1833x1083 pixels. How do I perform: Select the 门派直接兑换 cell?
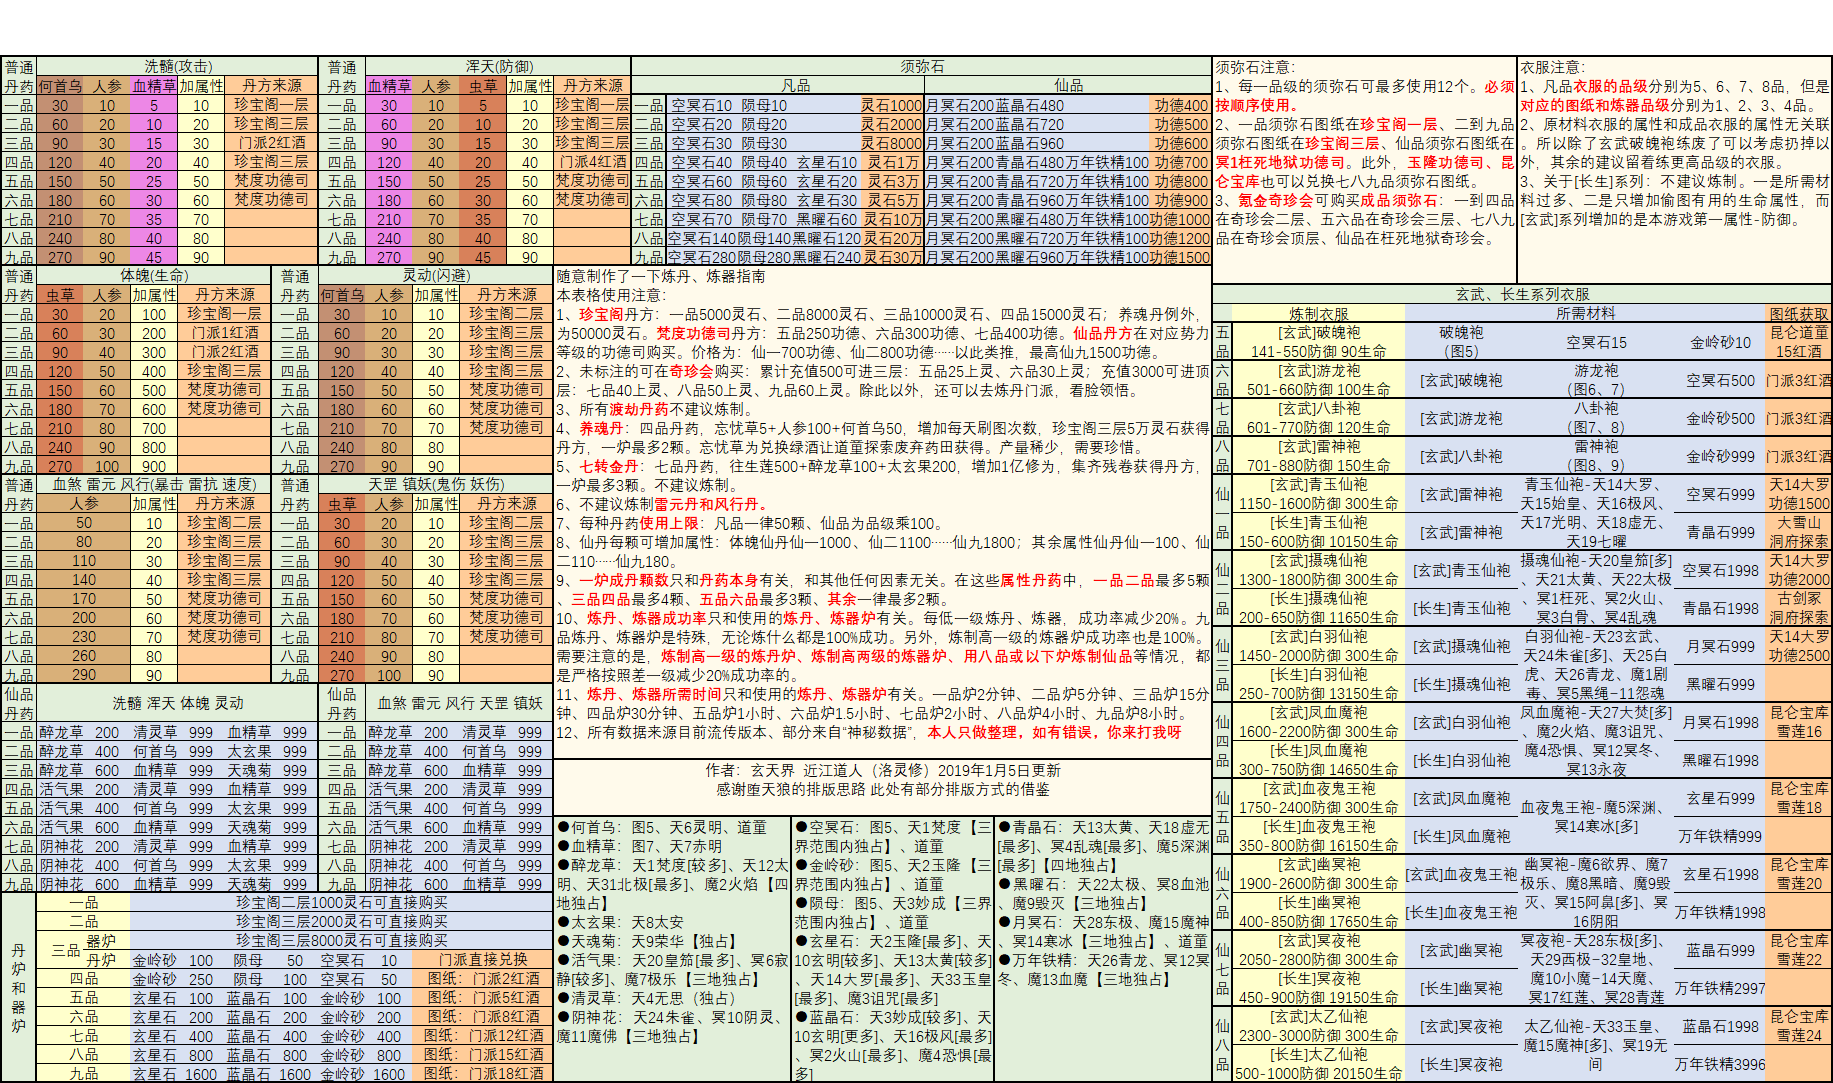pyautogui.click(x=483, y=959)
